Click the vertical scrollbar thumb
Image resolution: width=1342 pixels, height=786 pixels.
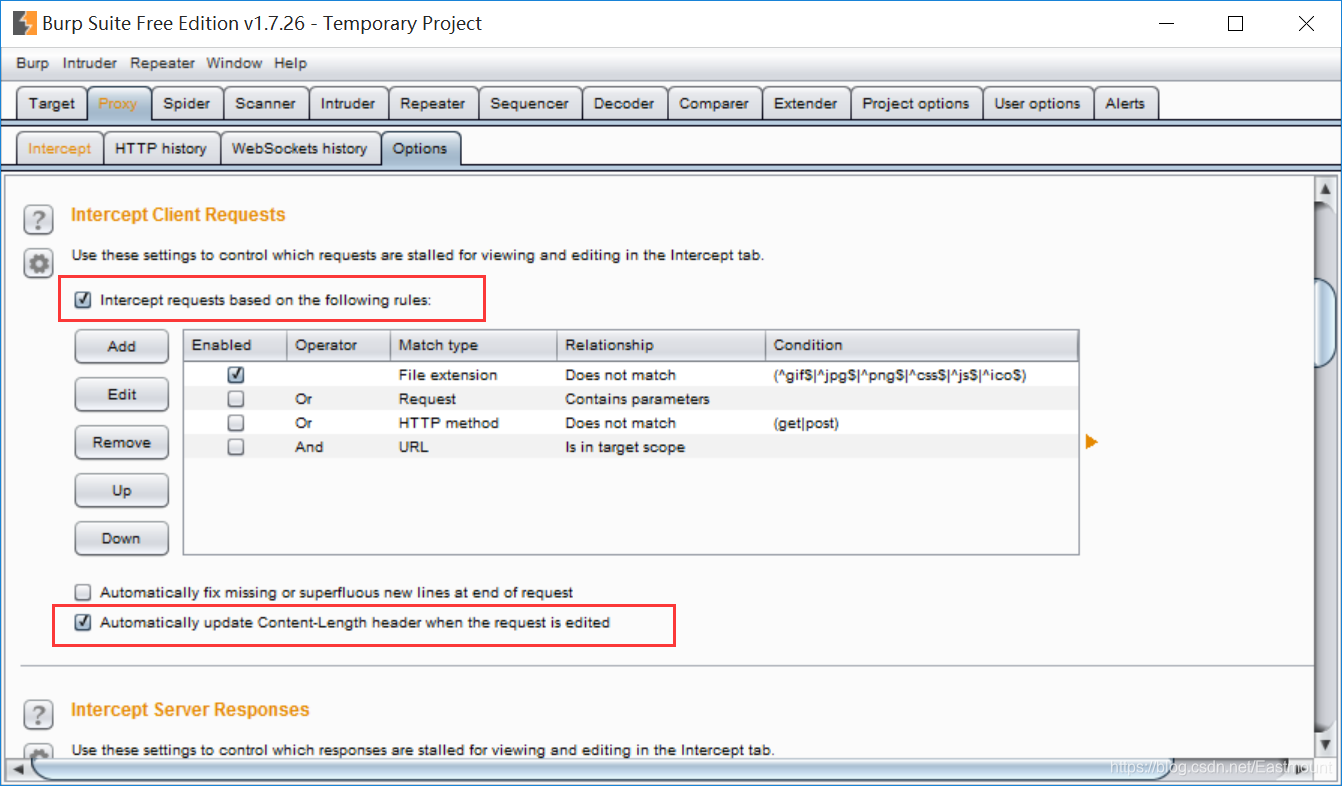1326,323
